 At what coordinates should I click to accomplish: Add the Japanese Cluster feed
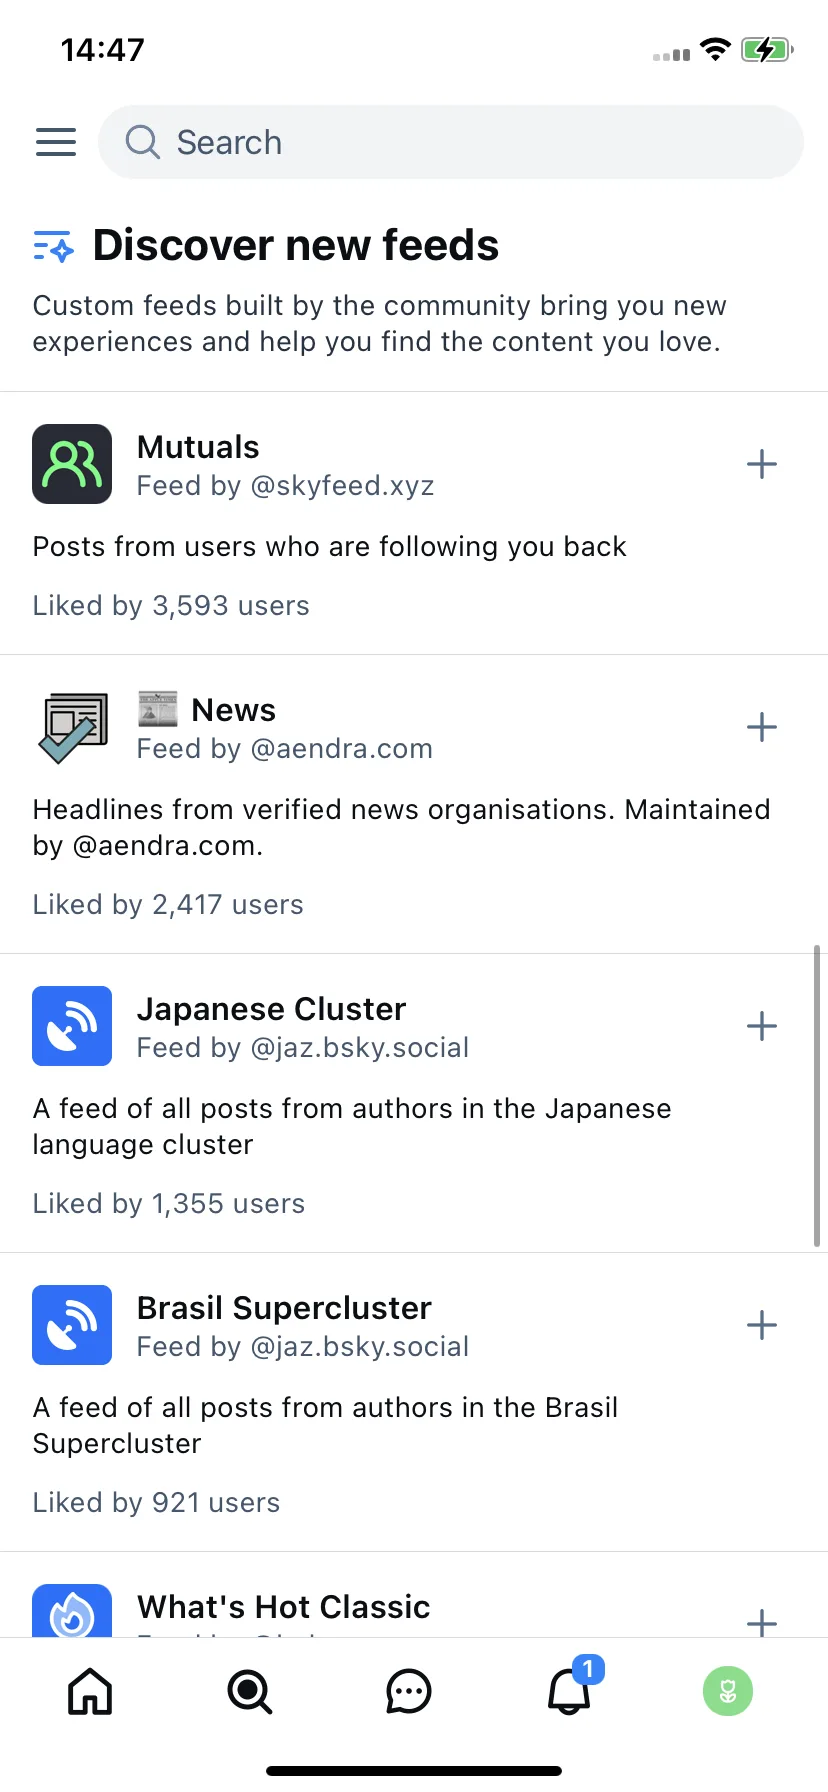tap(762, 1026)
